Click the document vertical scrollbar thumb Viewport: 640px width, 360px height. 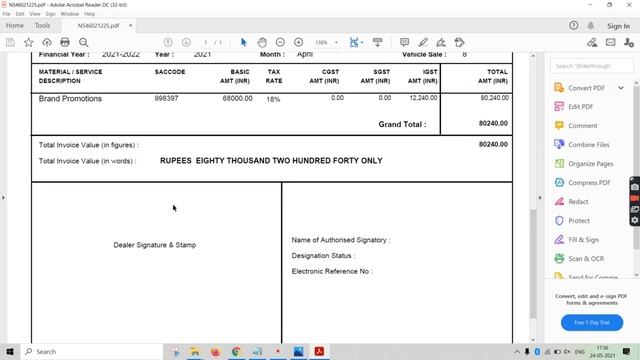(x=533, y=264)
